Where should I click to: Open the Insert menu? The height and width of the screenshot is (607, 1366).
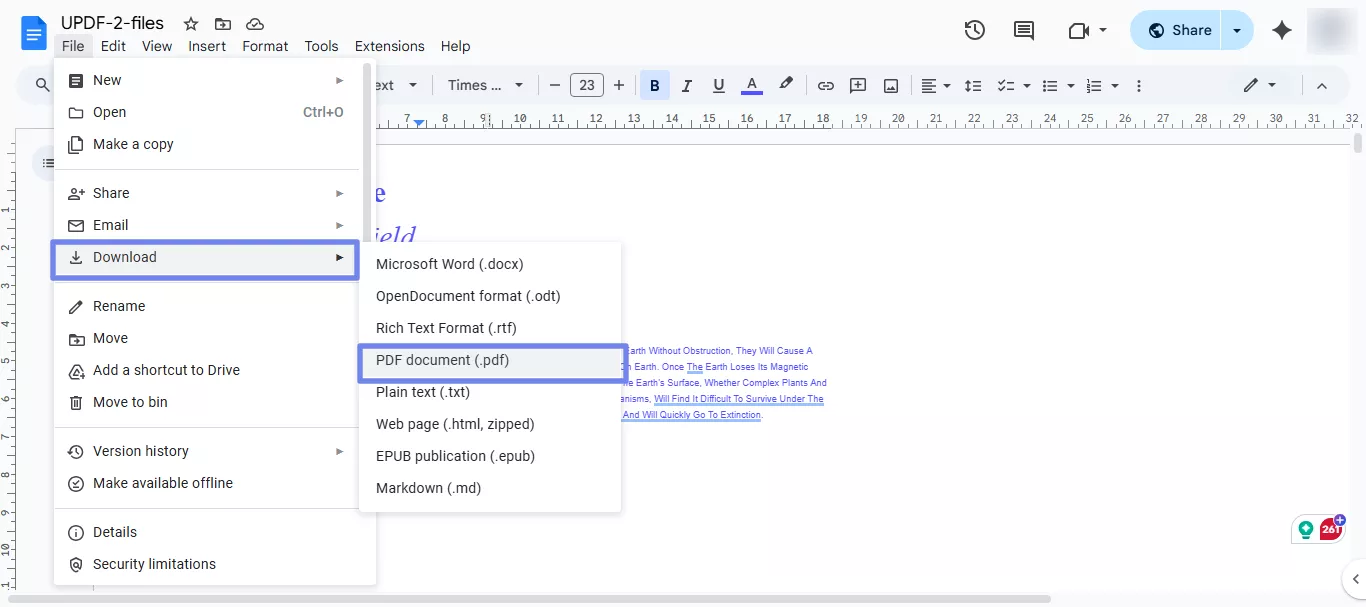click(x=207, y=46)
